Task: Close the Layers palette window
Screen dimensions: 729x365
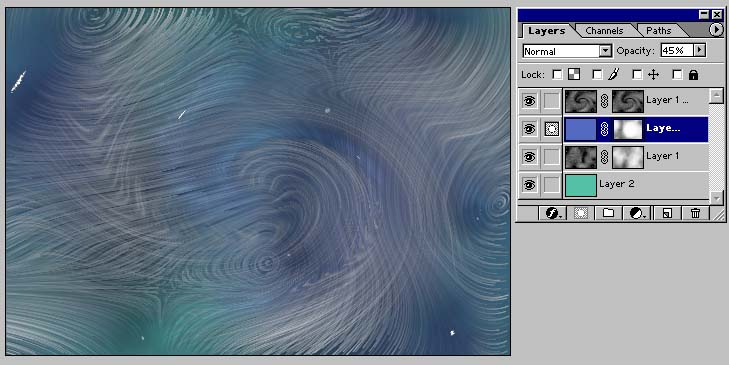Action: (x=717, y=15)
